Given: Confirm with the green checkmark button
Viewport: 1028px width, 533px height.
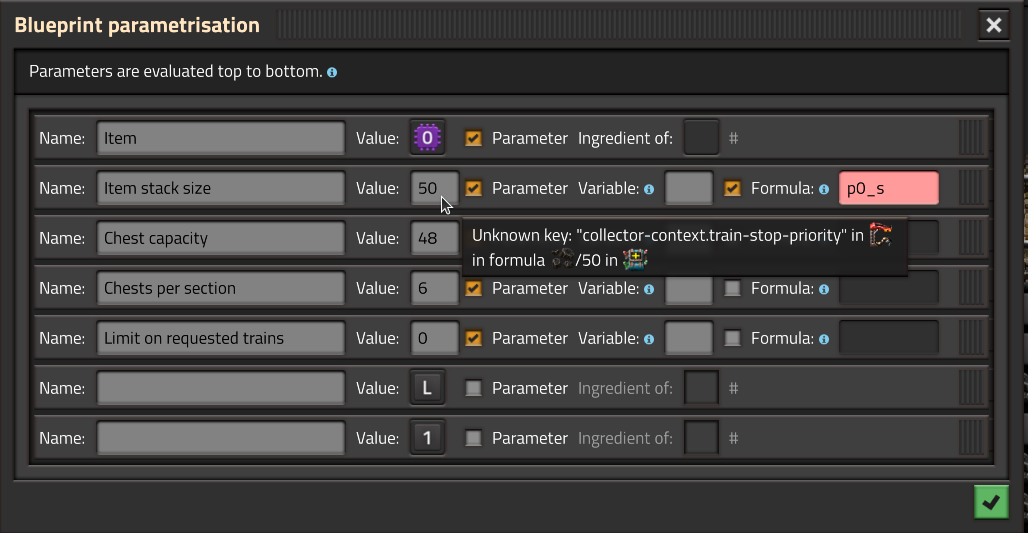Looking at the screenshot, I should coord(991,502).
